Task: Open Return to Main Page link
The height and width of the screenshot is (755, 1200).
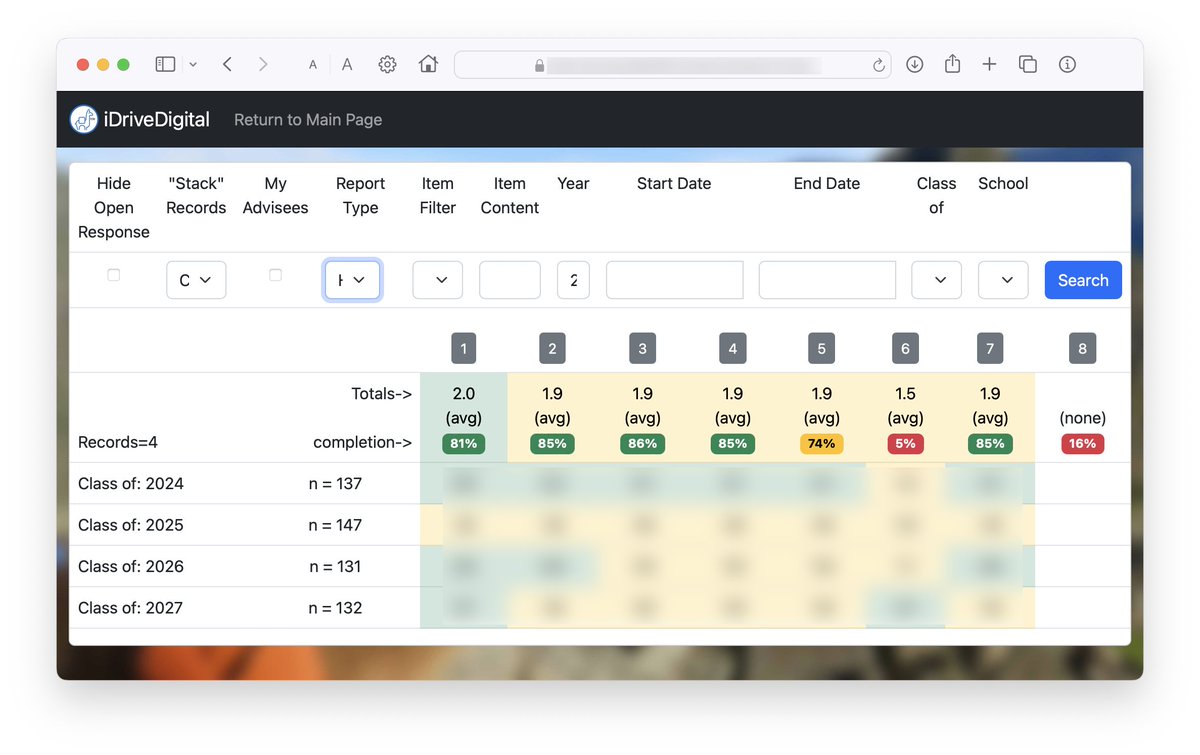Action: [308, 119]
